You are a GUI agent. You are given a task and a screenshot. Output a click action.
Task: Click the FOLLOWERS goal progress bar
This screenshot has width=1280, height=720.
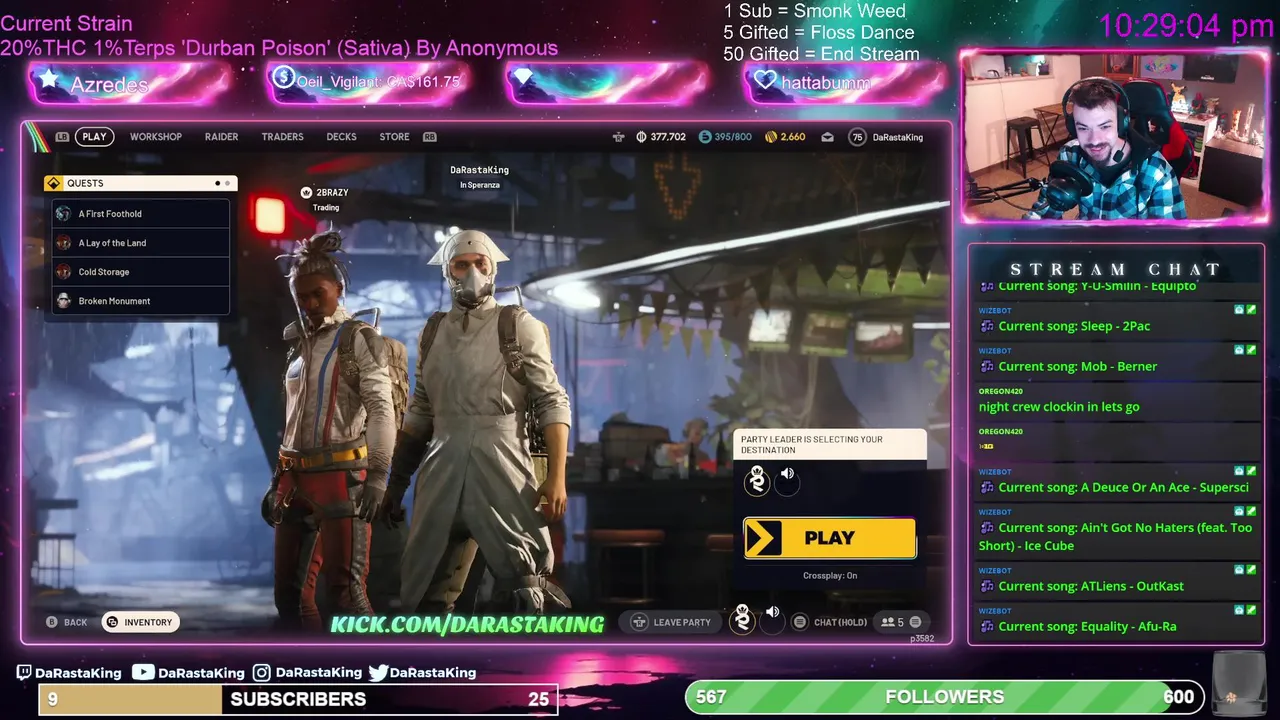coord(945,697)
